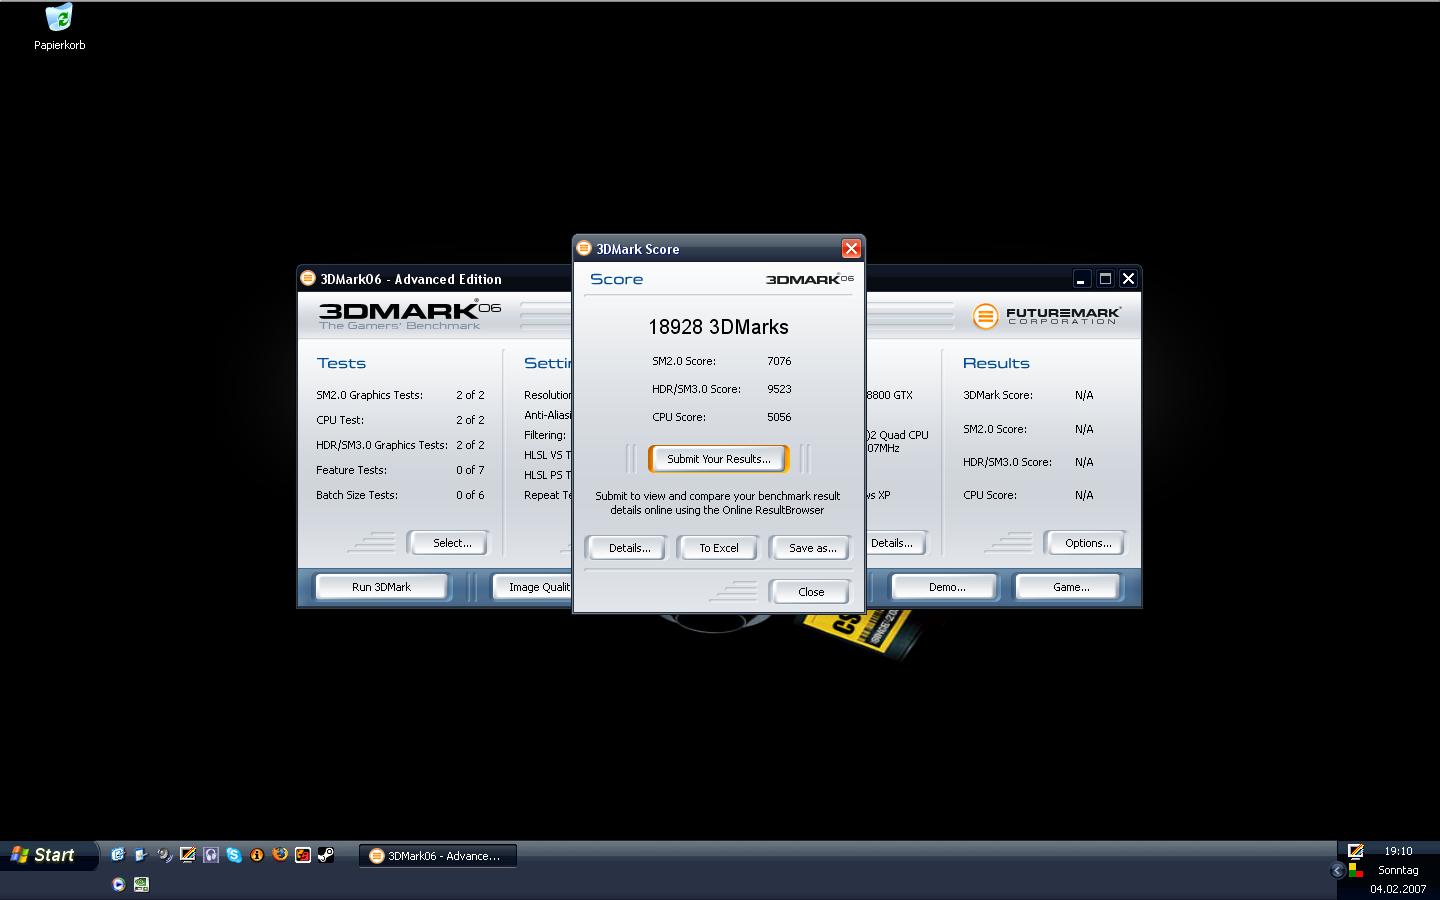Click the Demo button in main window

point(946,587)
